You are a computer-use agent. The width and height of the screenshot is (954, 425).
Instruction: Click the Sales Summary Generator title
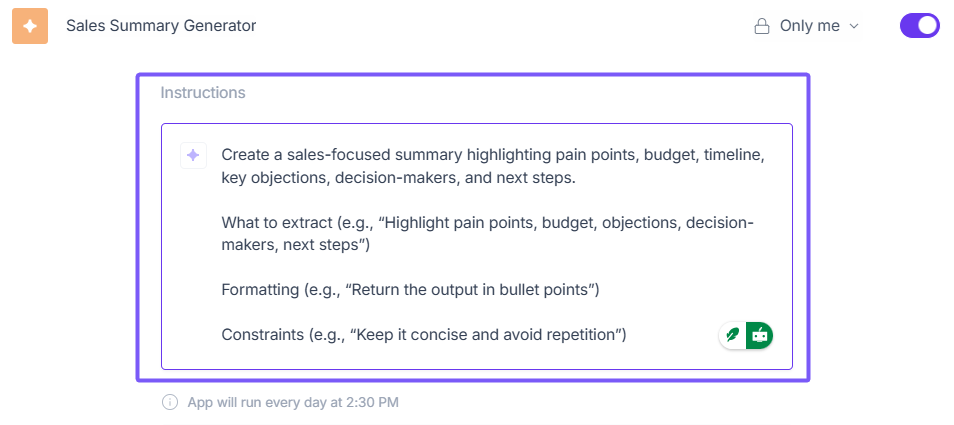pos(161,26)
